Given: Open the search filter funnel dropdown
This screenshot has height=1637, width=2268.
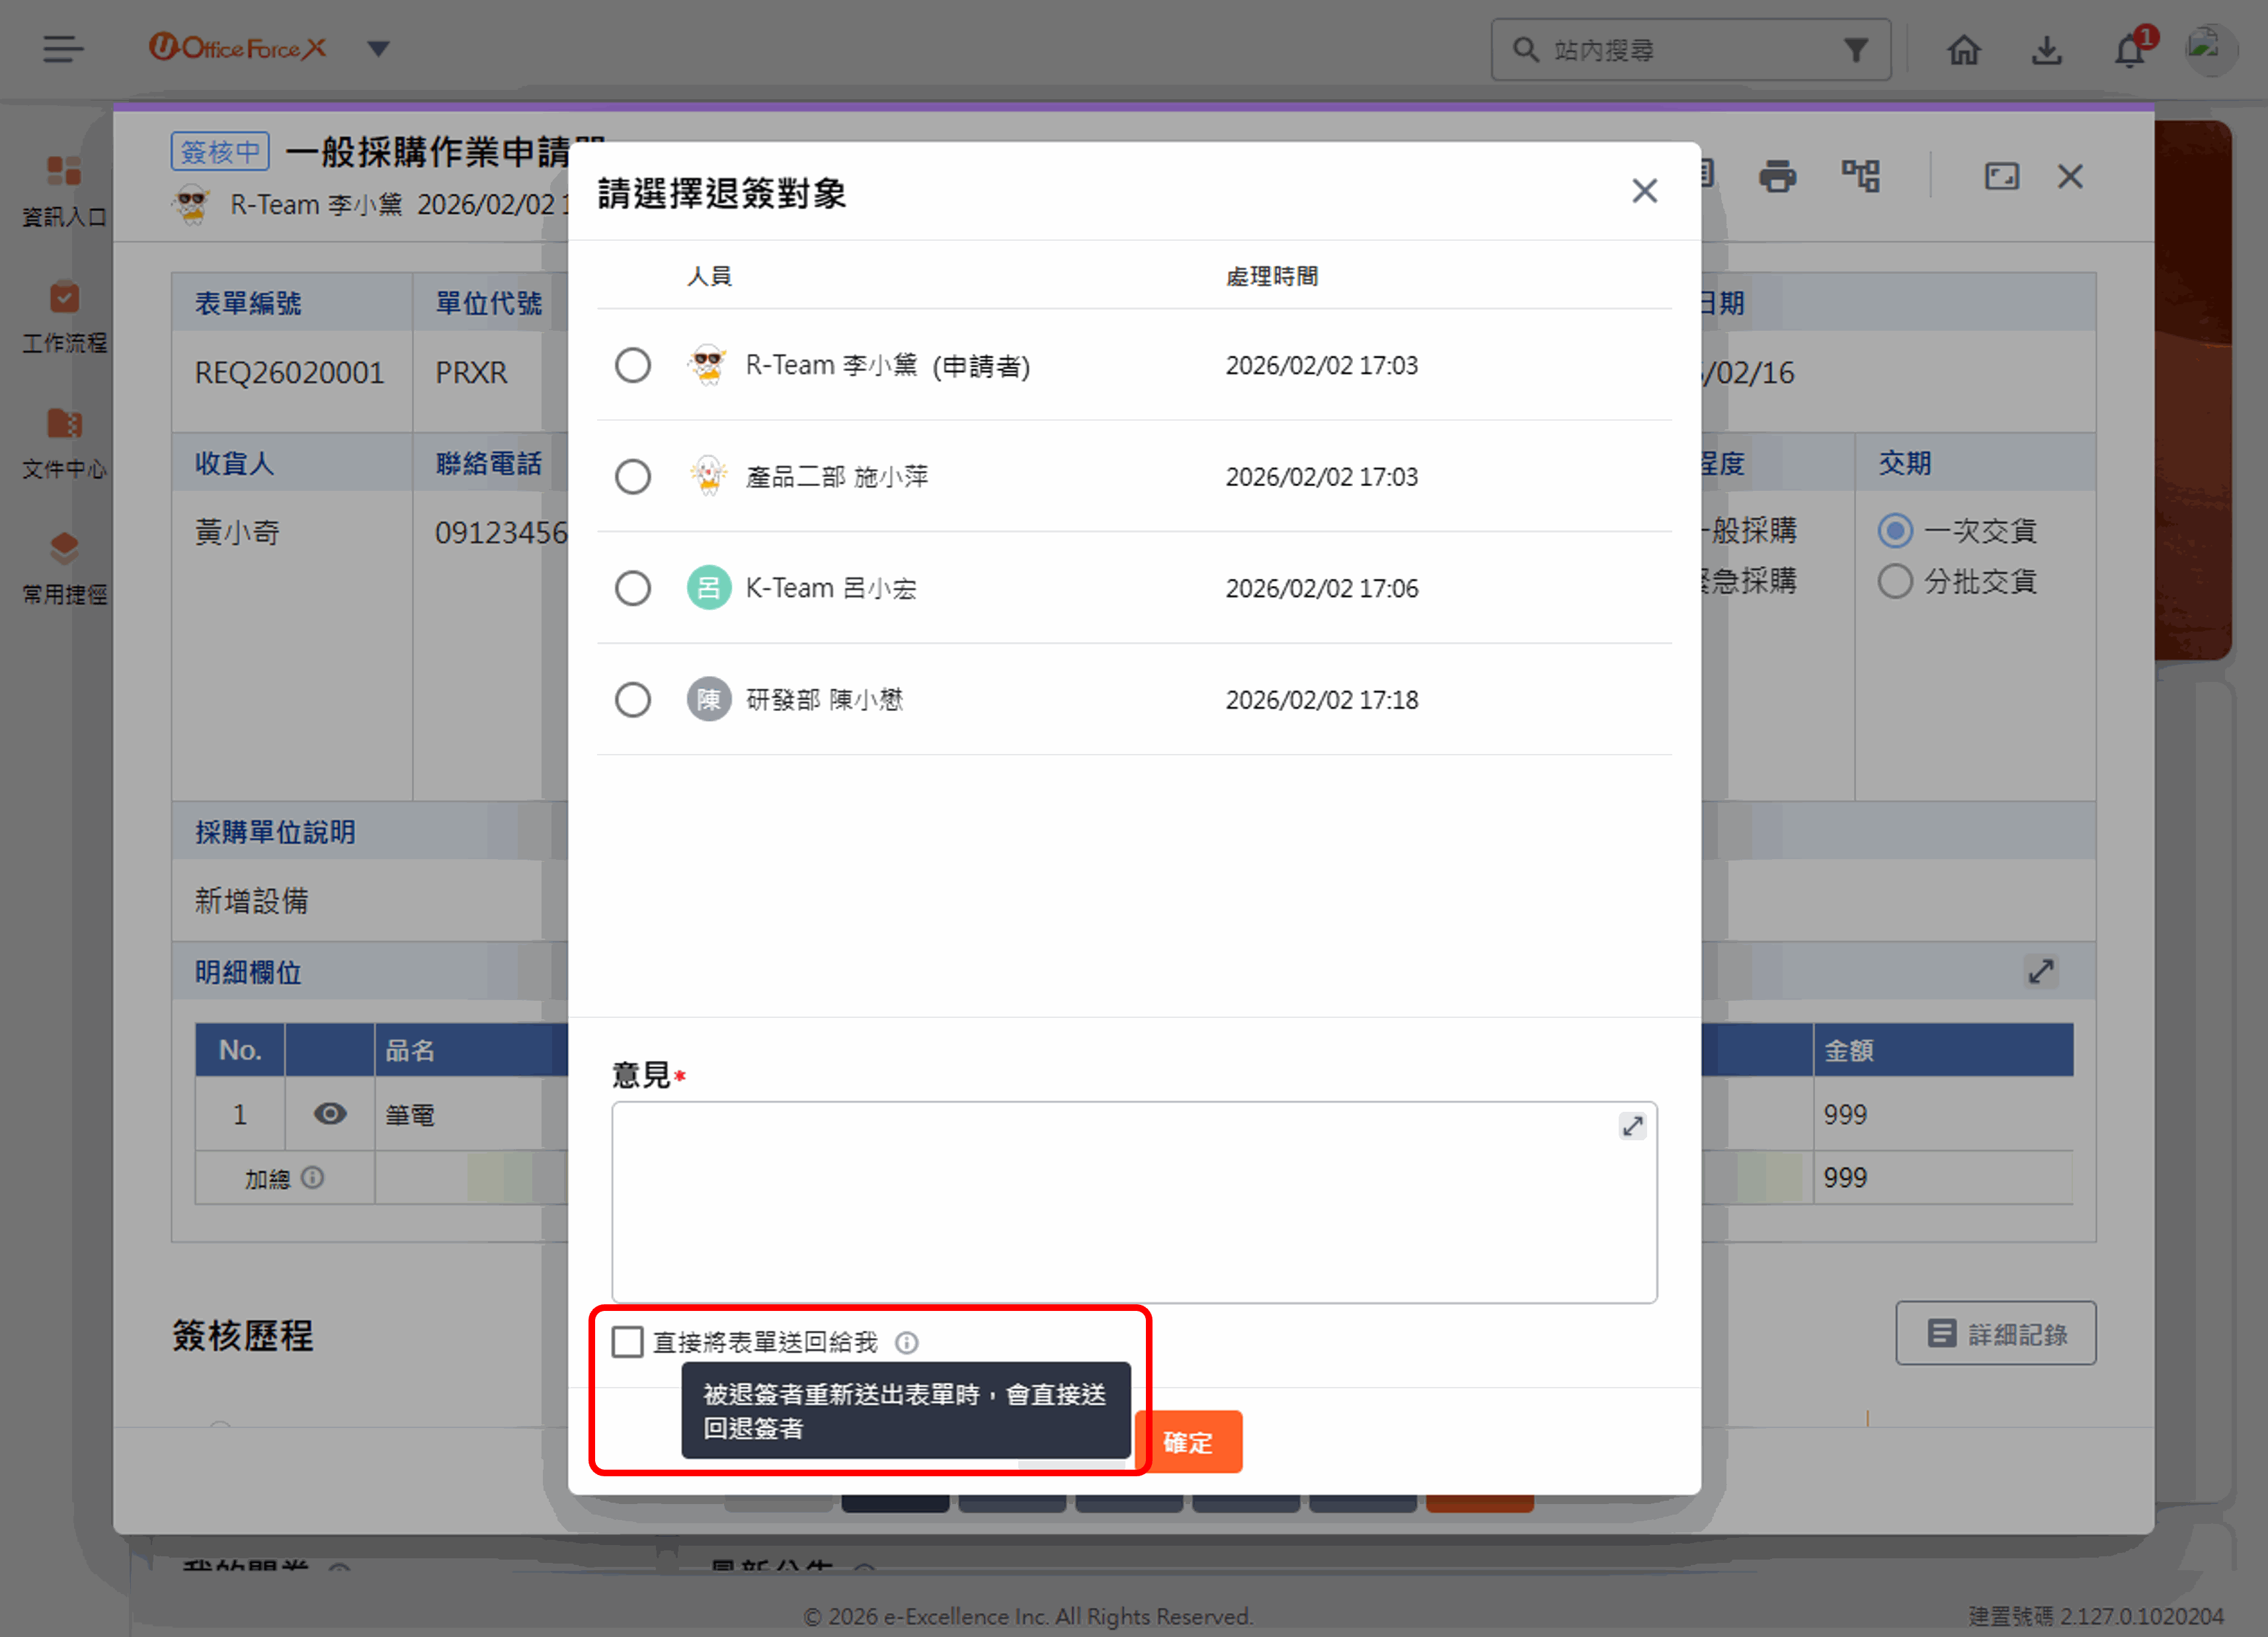Looking at the screenshot, I should click(x=1855, y=50).
